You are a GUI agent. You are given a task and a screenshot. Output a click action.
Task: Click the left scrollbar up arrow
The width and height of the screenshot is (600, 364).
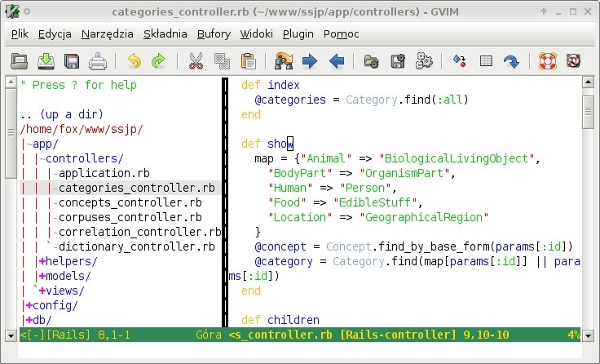click(11, 82)
